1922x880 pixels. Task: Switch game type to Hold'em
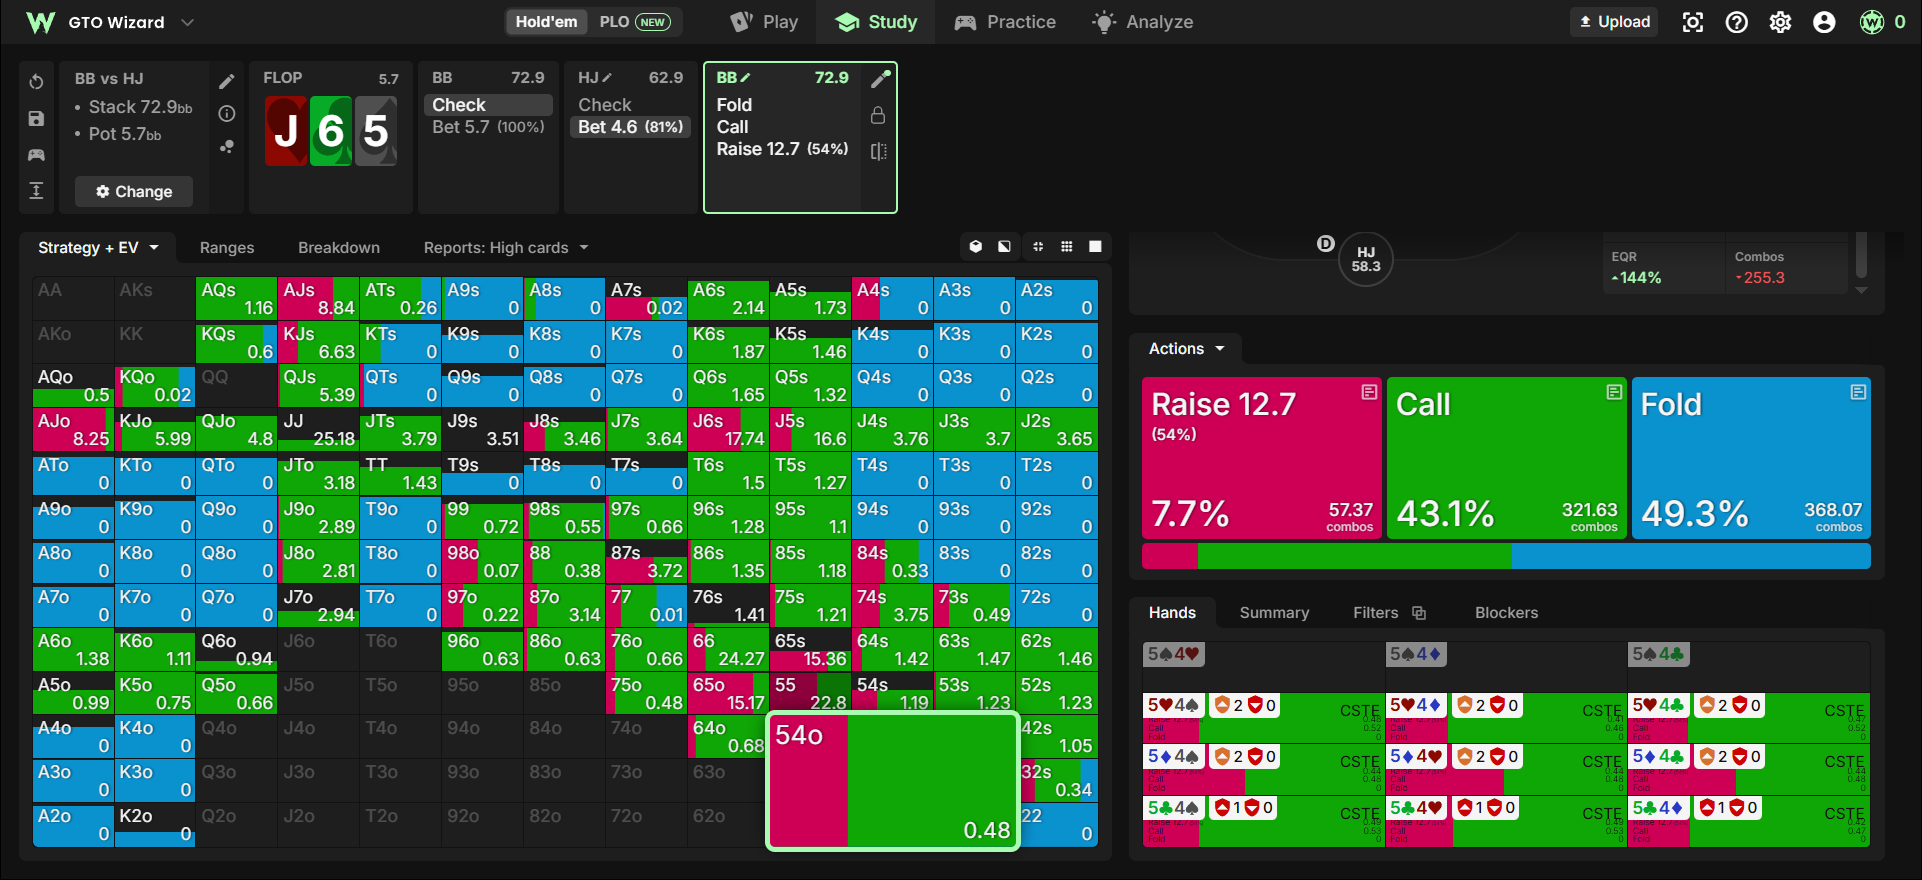[x=546, y=22]
